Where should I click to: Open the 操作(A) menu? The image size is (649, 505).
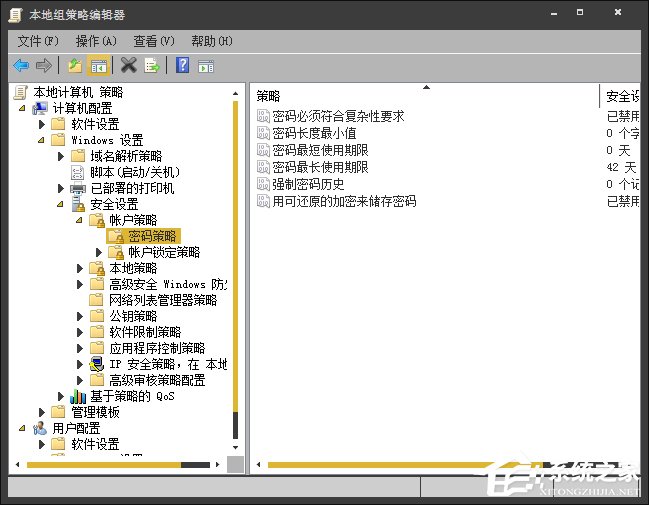(96, 41)
